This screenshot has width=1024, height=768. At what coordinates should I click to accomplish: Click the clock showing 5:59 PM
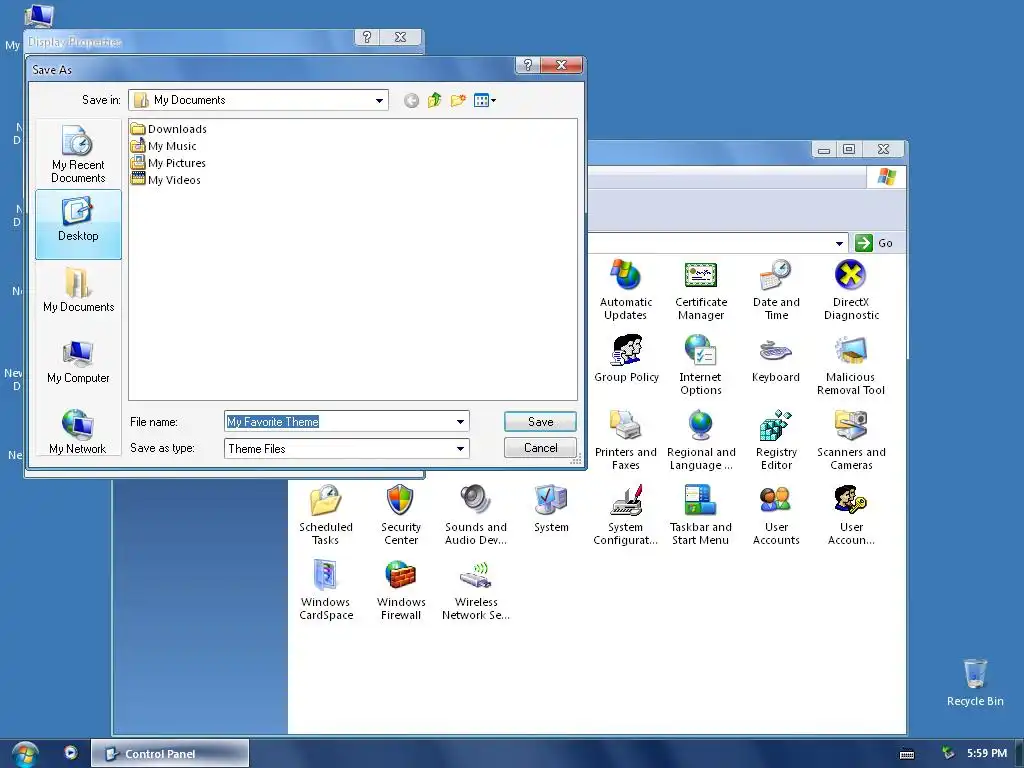[x=987, y=754]
